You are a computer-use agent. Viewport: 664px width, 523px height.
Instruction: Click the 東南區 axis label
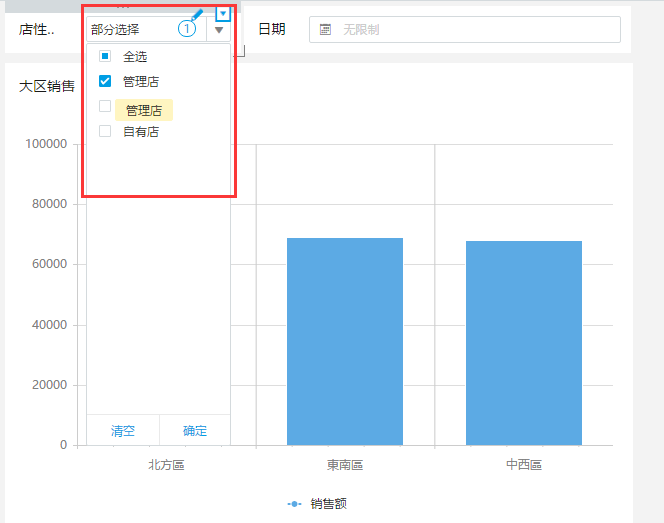pos(345,465)
